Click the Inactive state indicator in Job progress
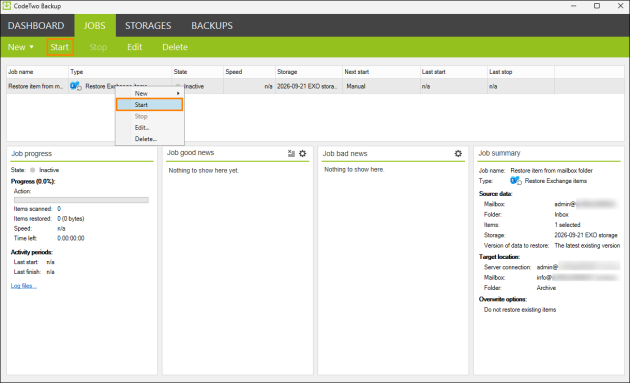 click(x=33, y=170)
